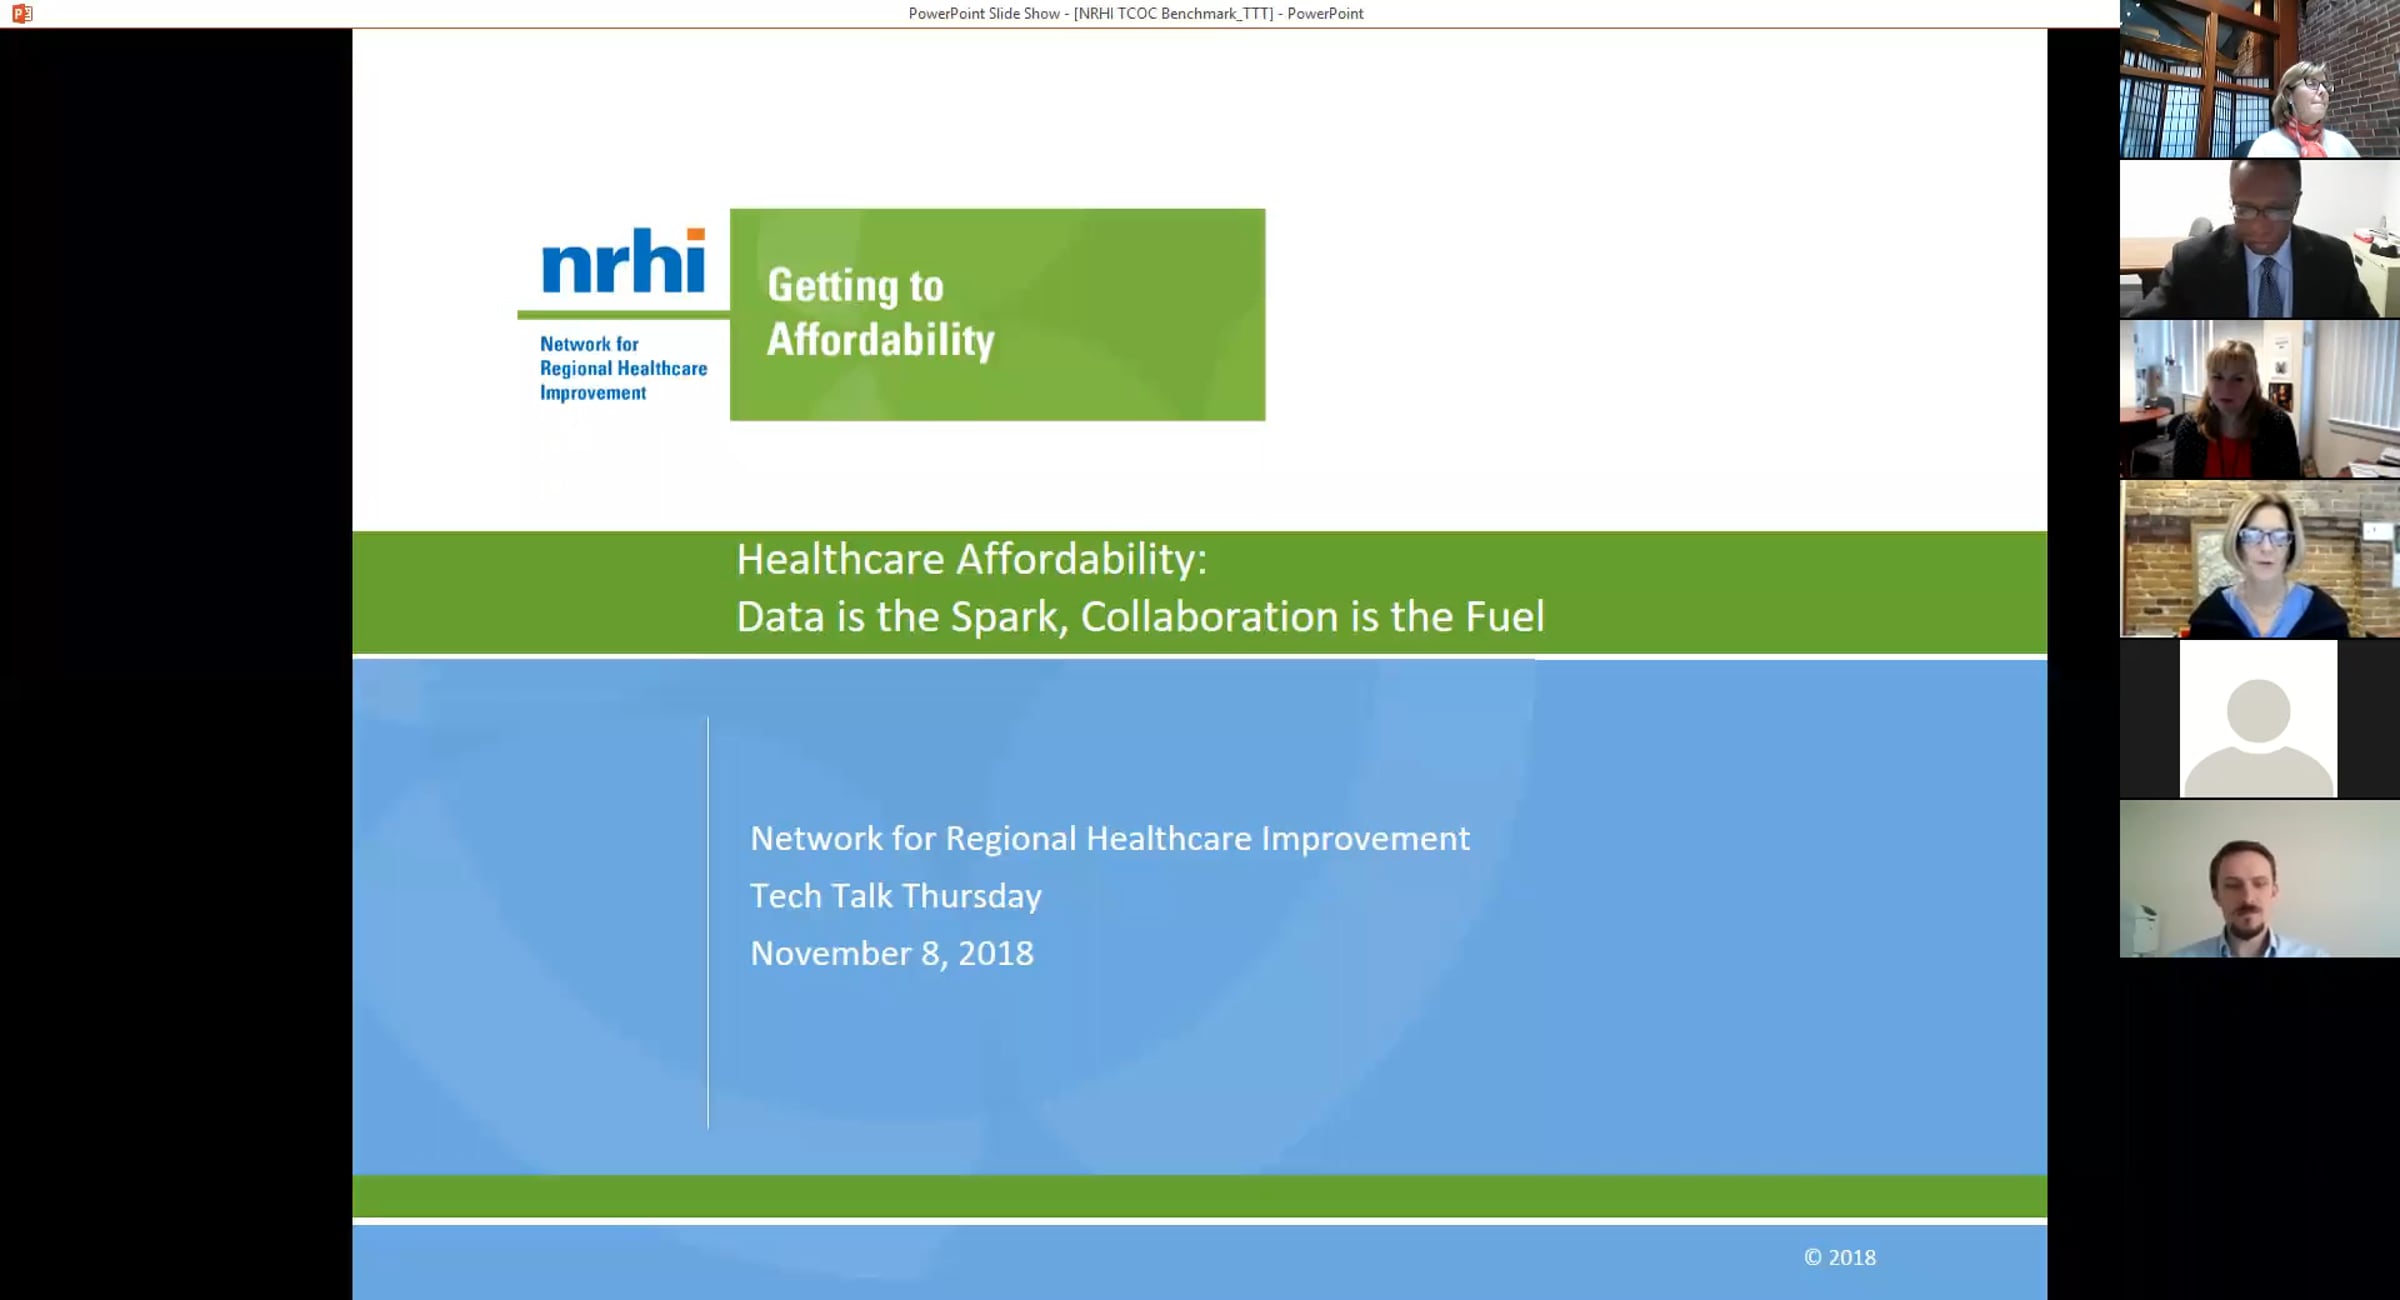Click the 'November 8, 2018' date text
The image size is (2400, 1300).
tap(891, 953)
